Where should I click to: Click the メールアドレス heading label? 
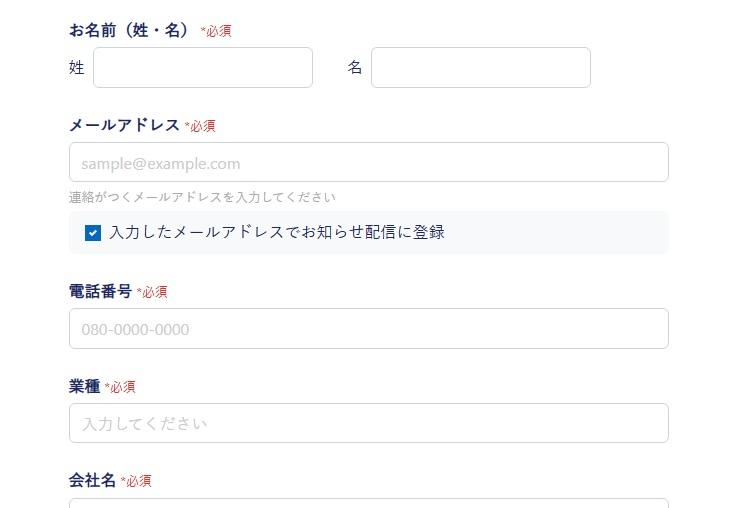(x=124, y=125)
